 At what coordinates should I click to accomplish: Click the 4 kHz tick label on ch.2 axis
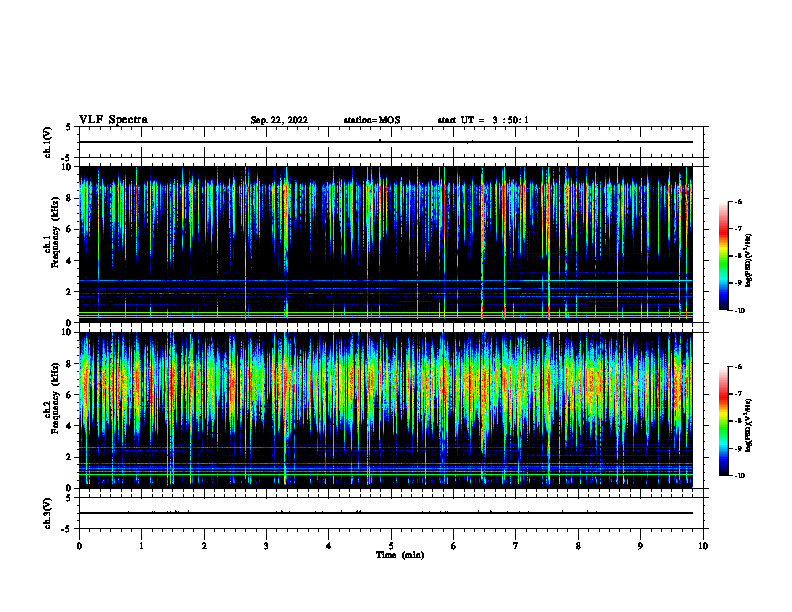70,426
